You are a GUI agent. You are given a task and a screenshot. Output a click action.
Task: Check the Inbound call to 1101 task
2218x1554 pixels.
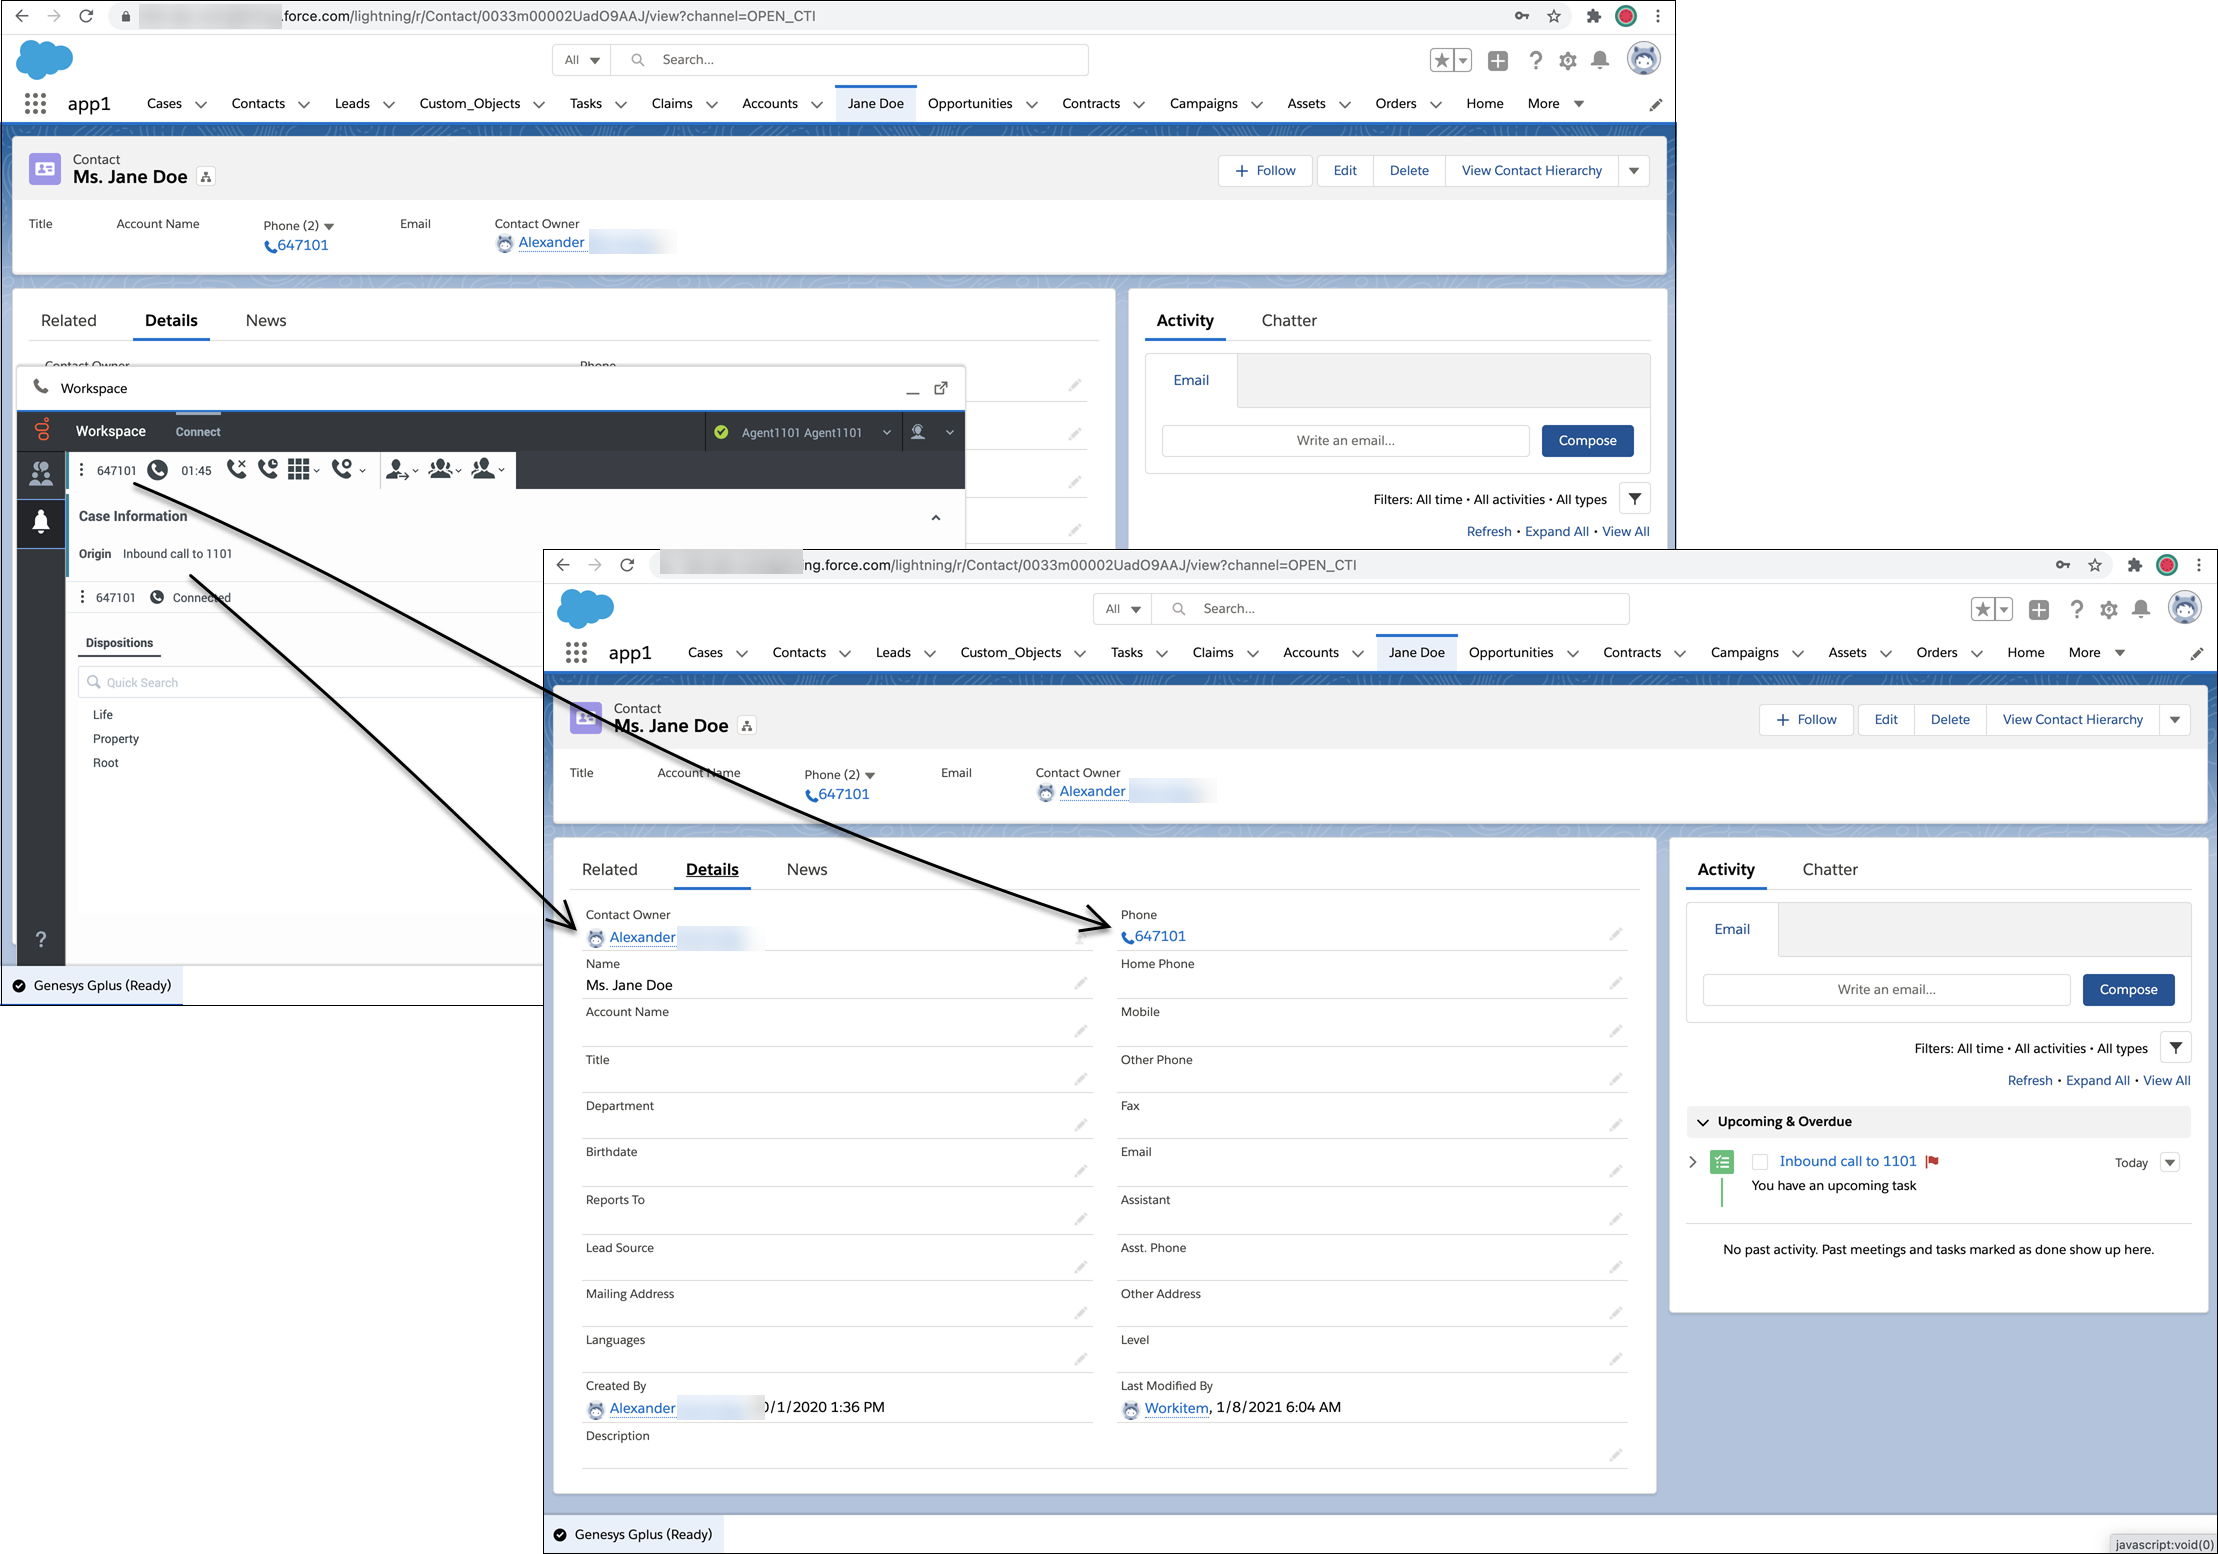pos(1760,1162)
